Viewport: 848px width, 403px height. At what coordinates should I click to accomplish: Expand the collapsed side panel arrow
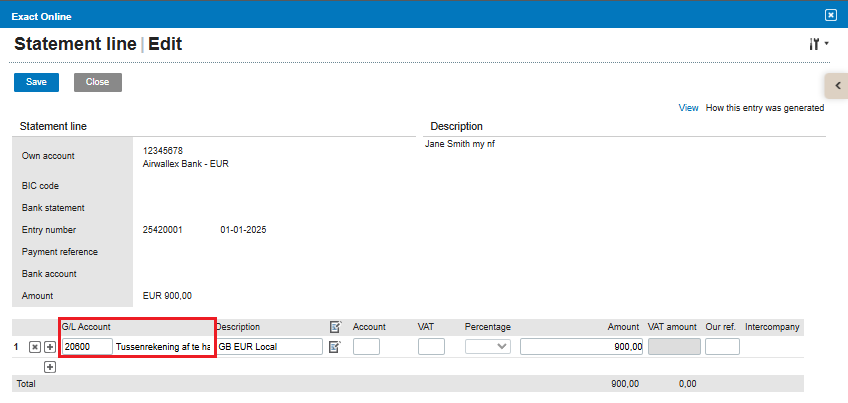(x=837, y=85)
